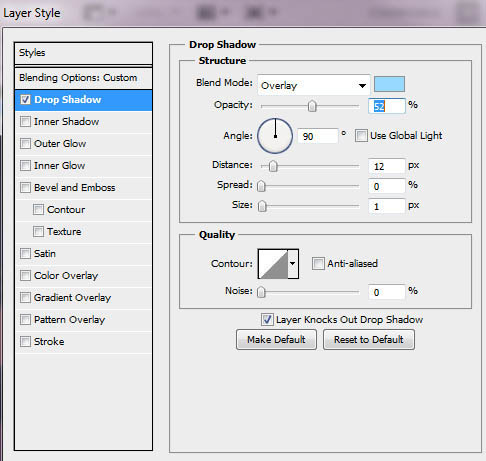Viewport: 486px width, 461px height.
Task: Click the Size value input field
Action: tap(387, 206)
